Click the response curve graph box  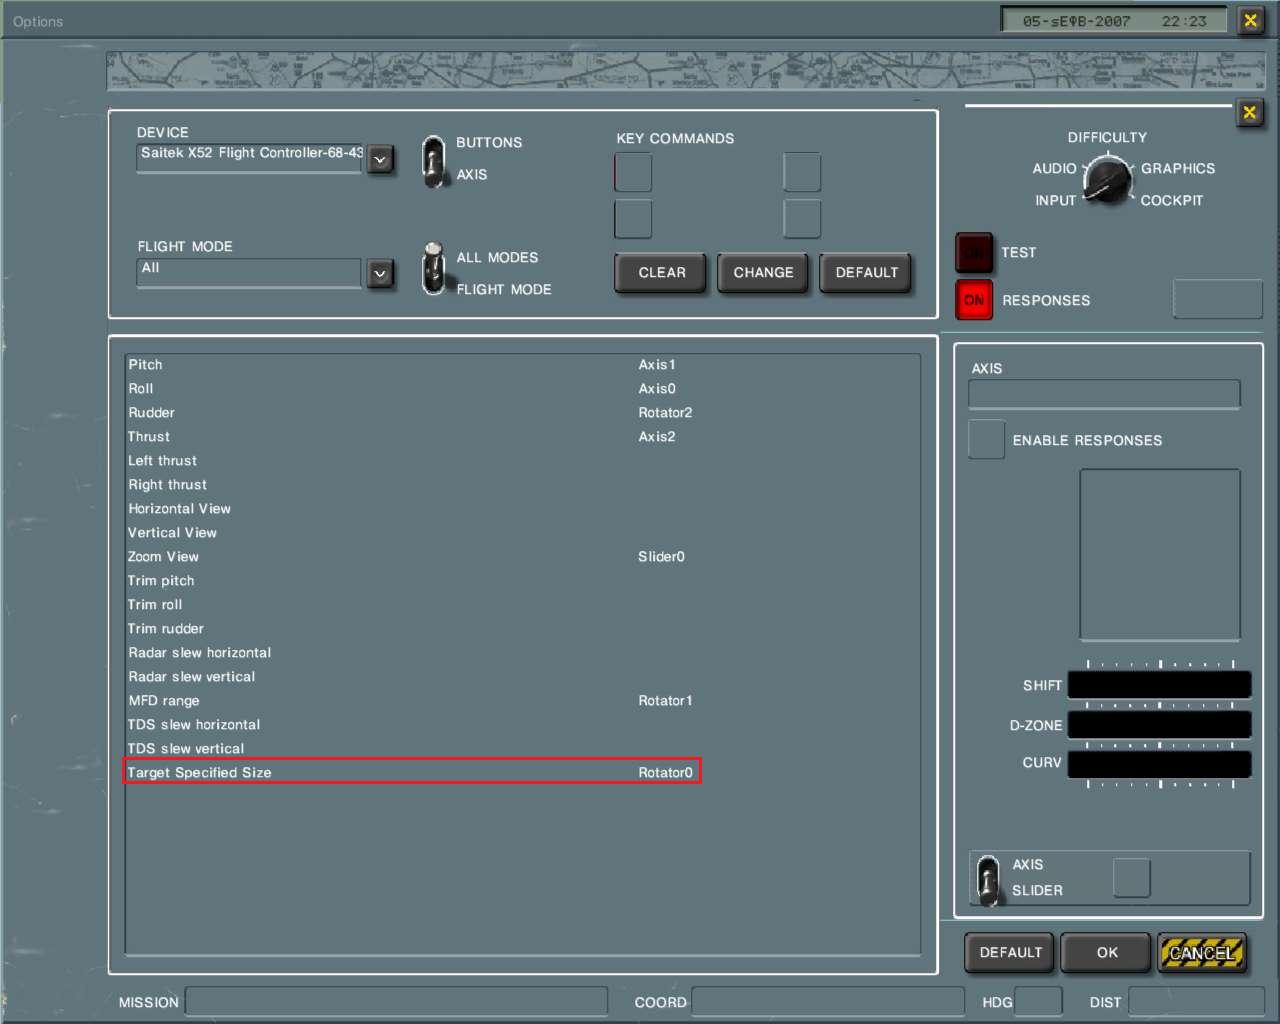coord(1160,555)
